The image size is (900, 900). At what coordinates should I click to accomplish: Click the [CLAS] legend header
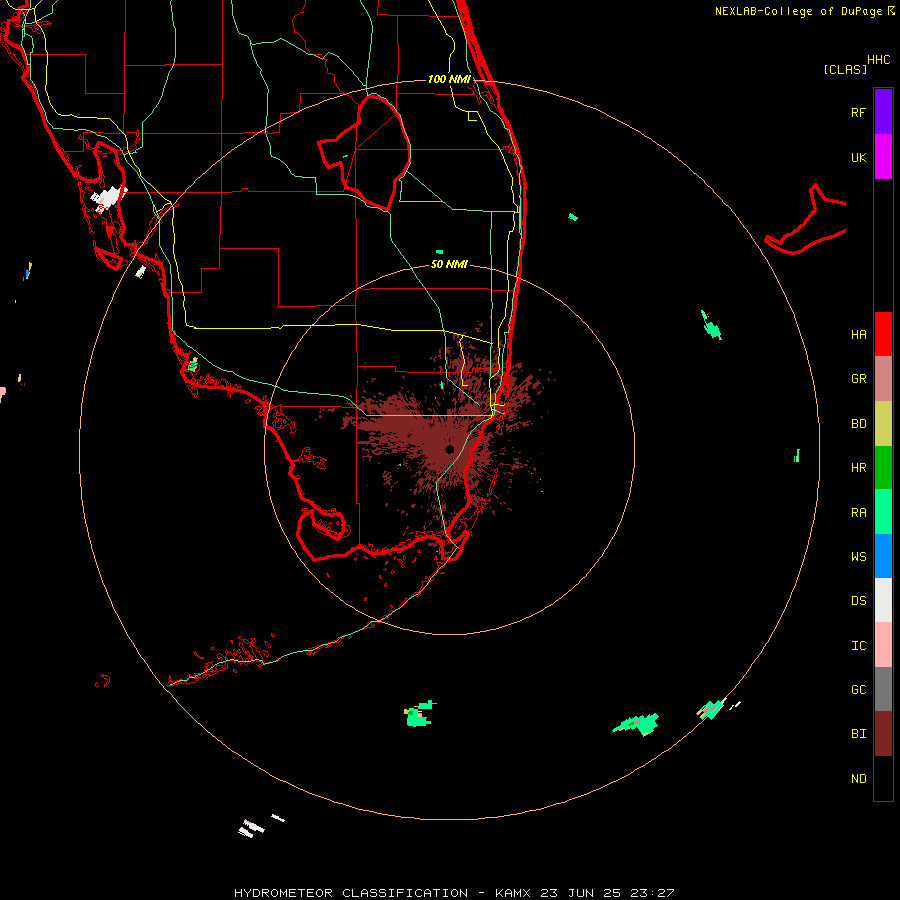(x=845, y=69)
